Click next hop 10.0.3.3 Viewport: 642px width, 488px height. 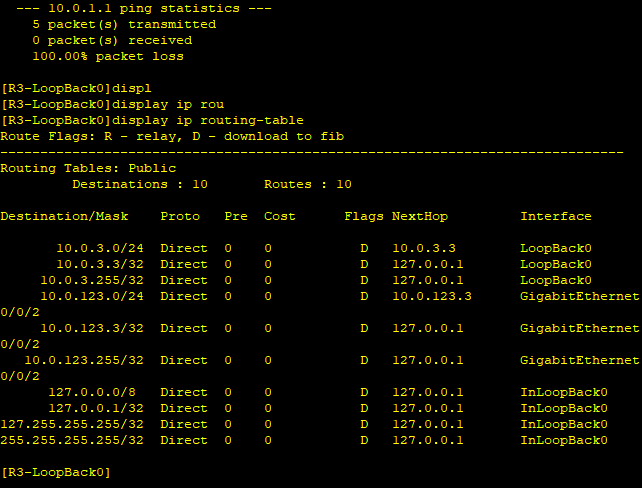click(x=424, y=248)
